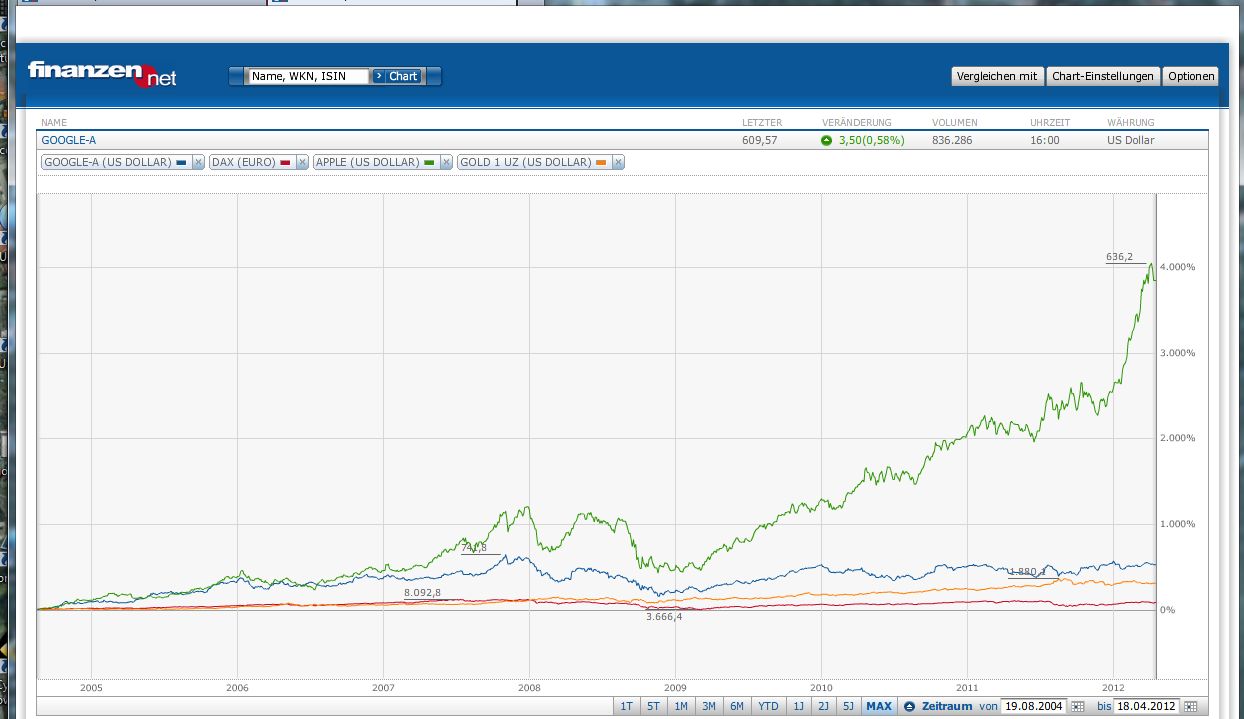Focus the Name, WKN, ISIN search field
Image resolution: width=1244 pixels, height=719 pixels.
[308, 76]
